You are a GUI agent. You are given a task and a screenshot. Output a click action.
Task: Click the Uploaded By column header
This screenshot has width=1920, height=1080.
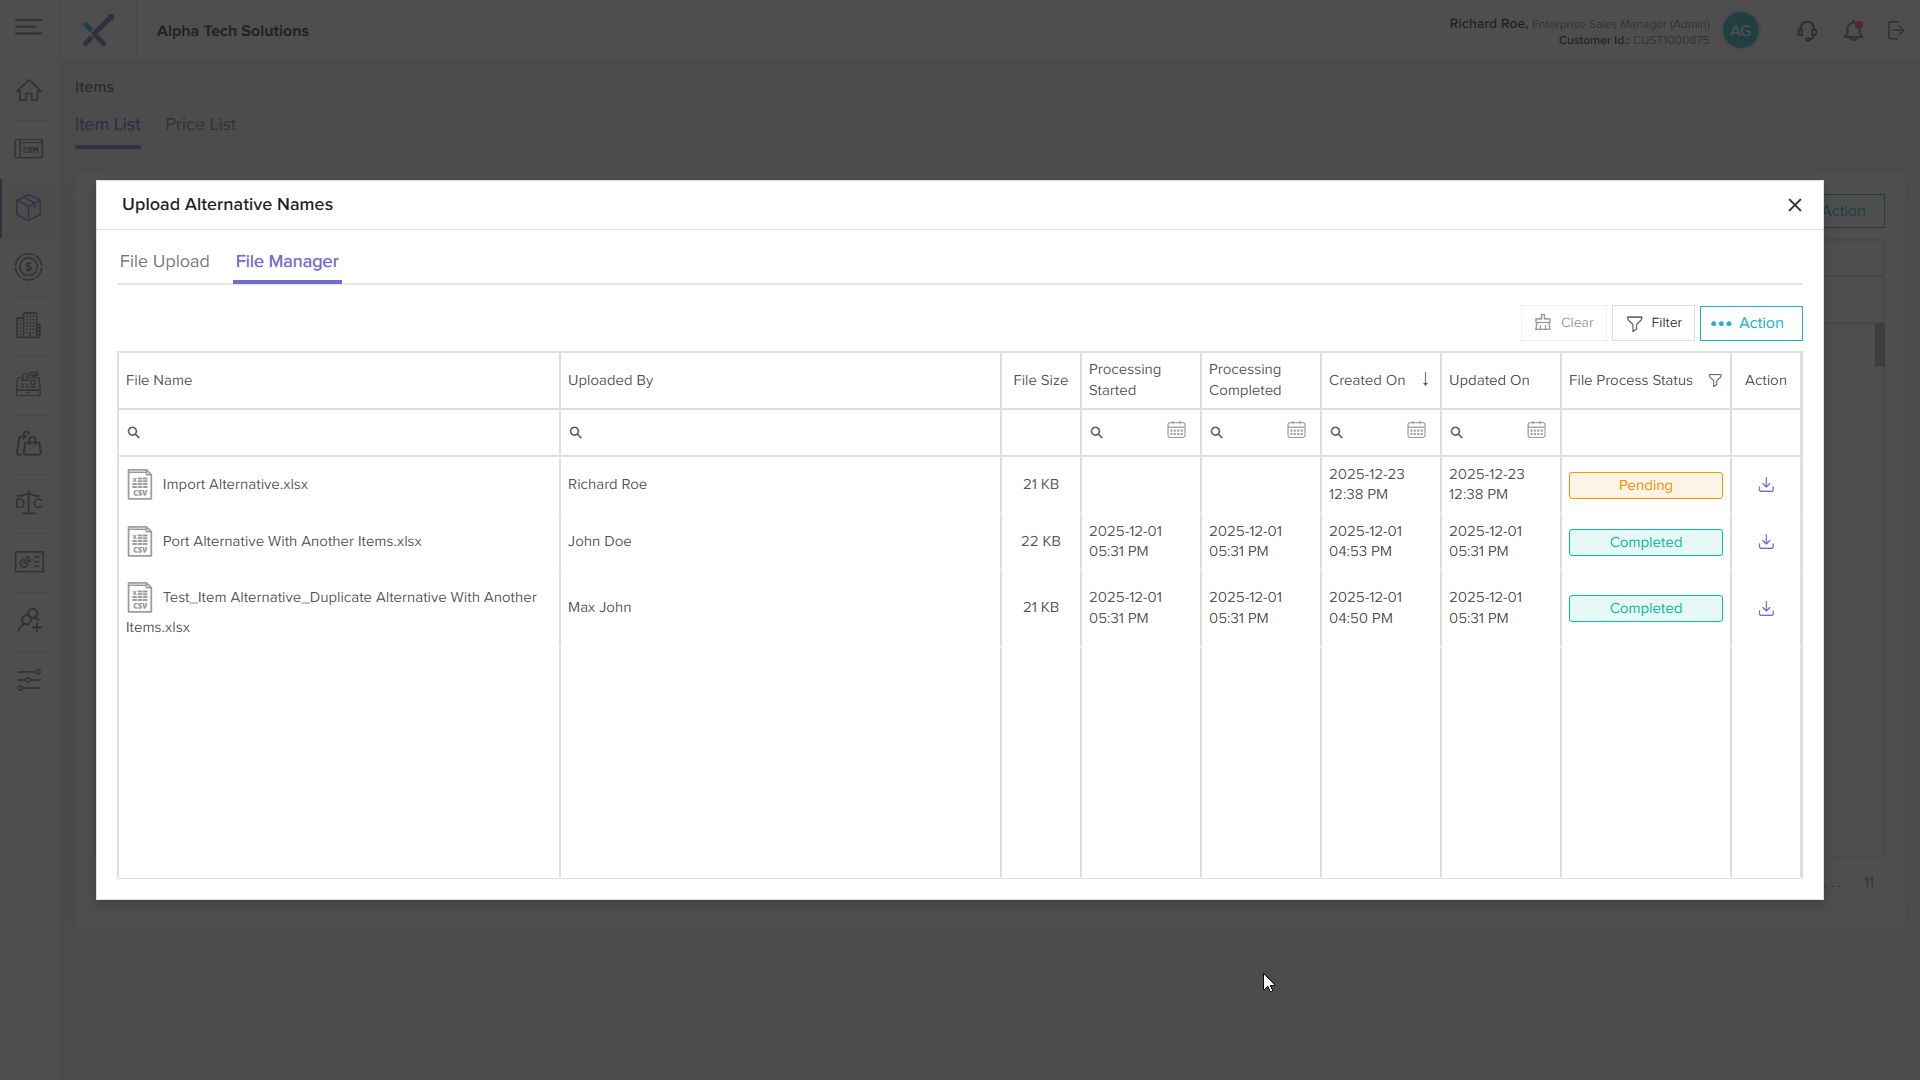(x=610, y=380)
